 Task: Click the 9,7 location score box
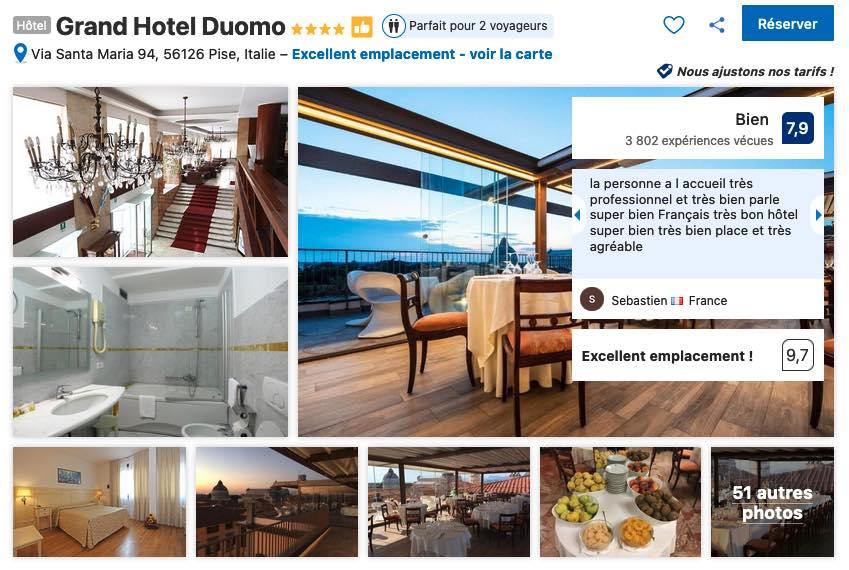pos(798,355)
